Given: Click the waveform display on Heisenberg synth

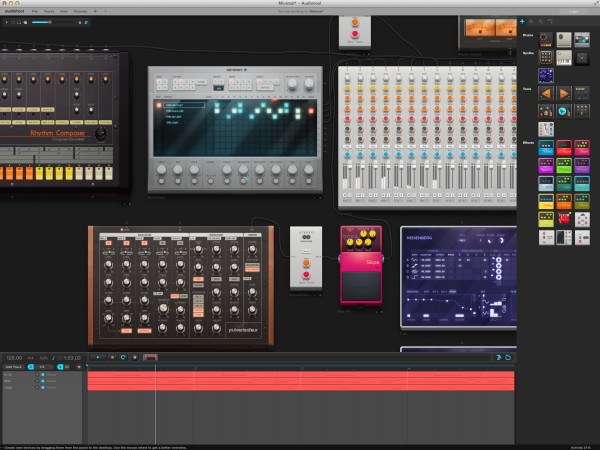Looking at the screenshot, I should pyautogui.click(x=440, y=306).
